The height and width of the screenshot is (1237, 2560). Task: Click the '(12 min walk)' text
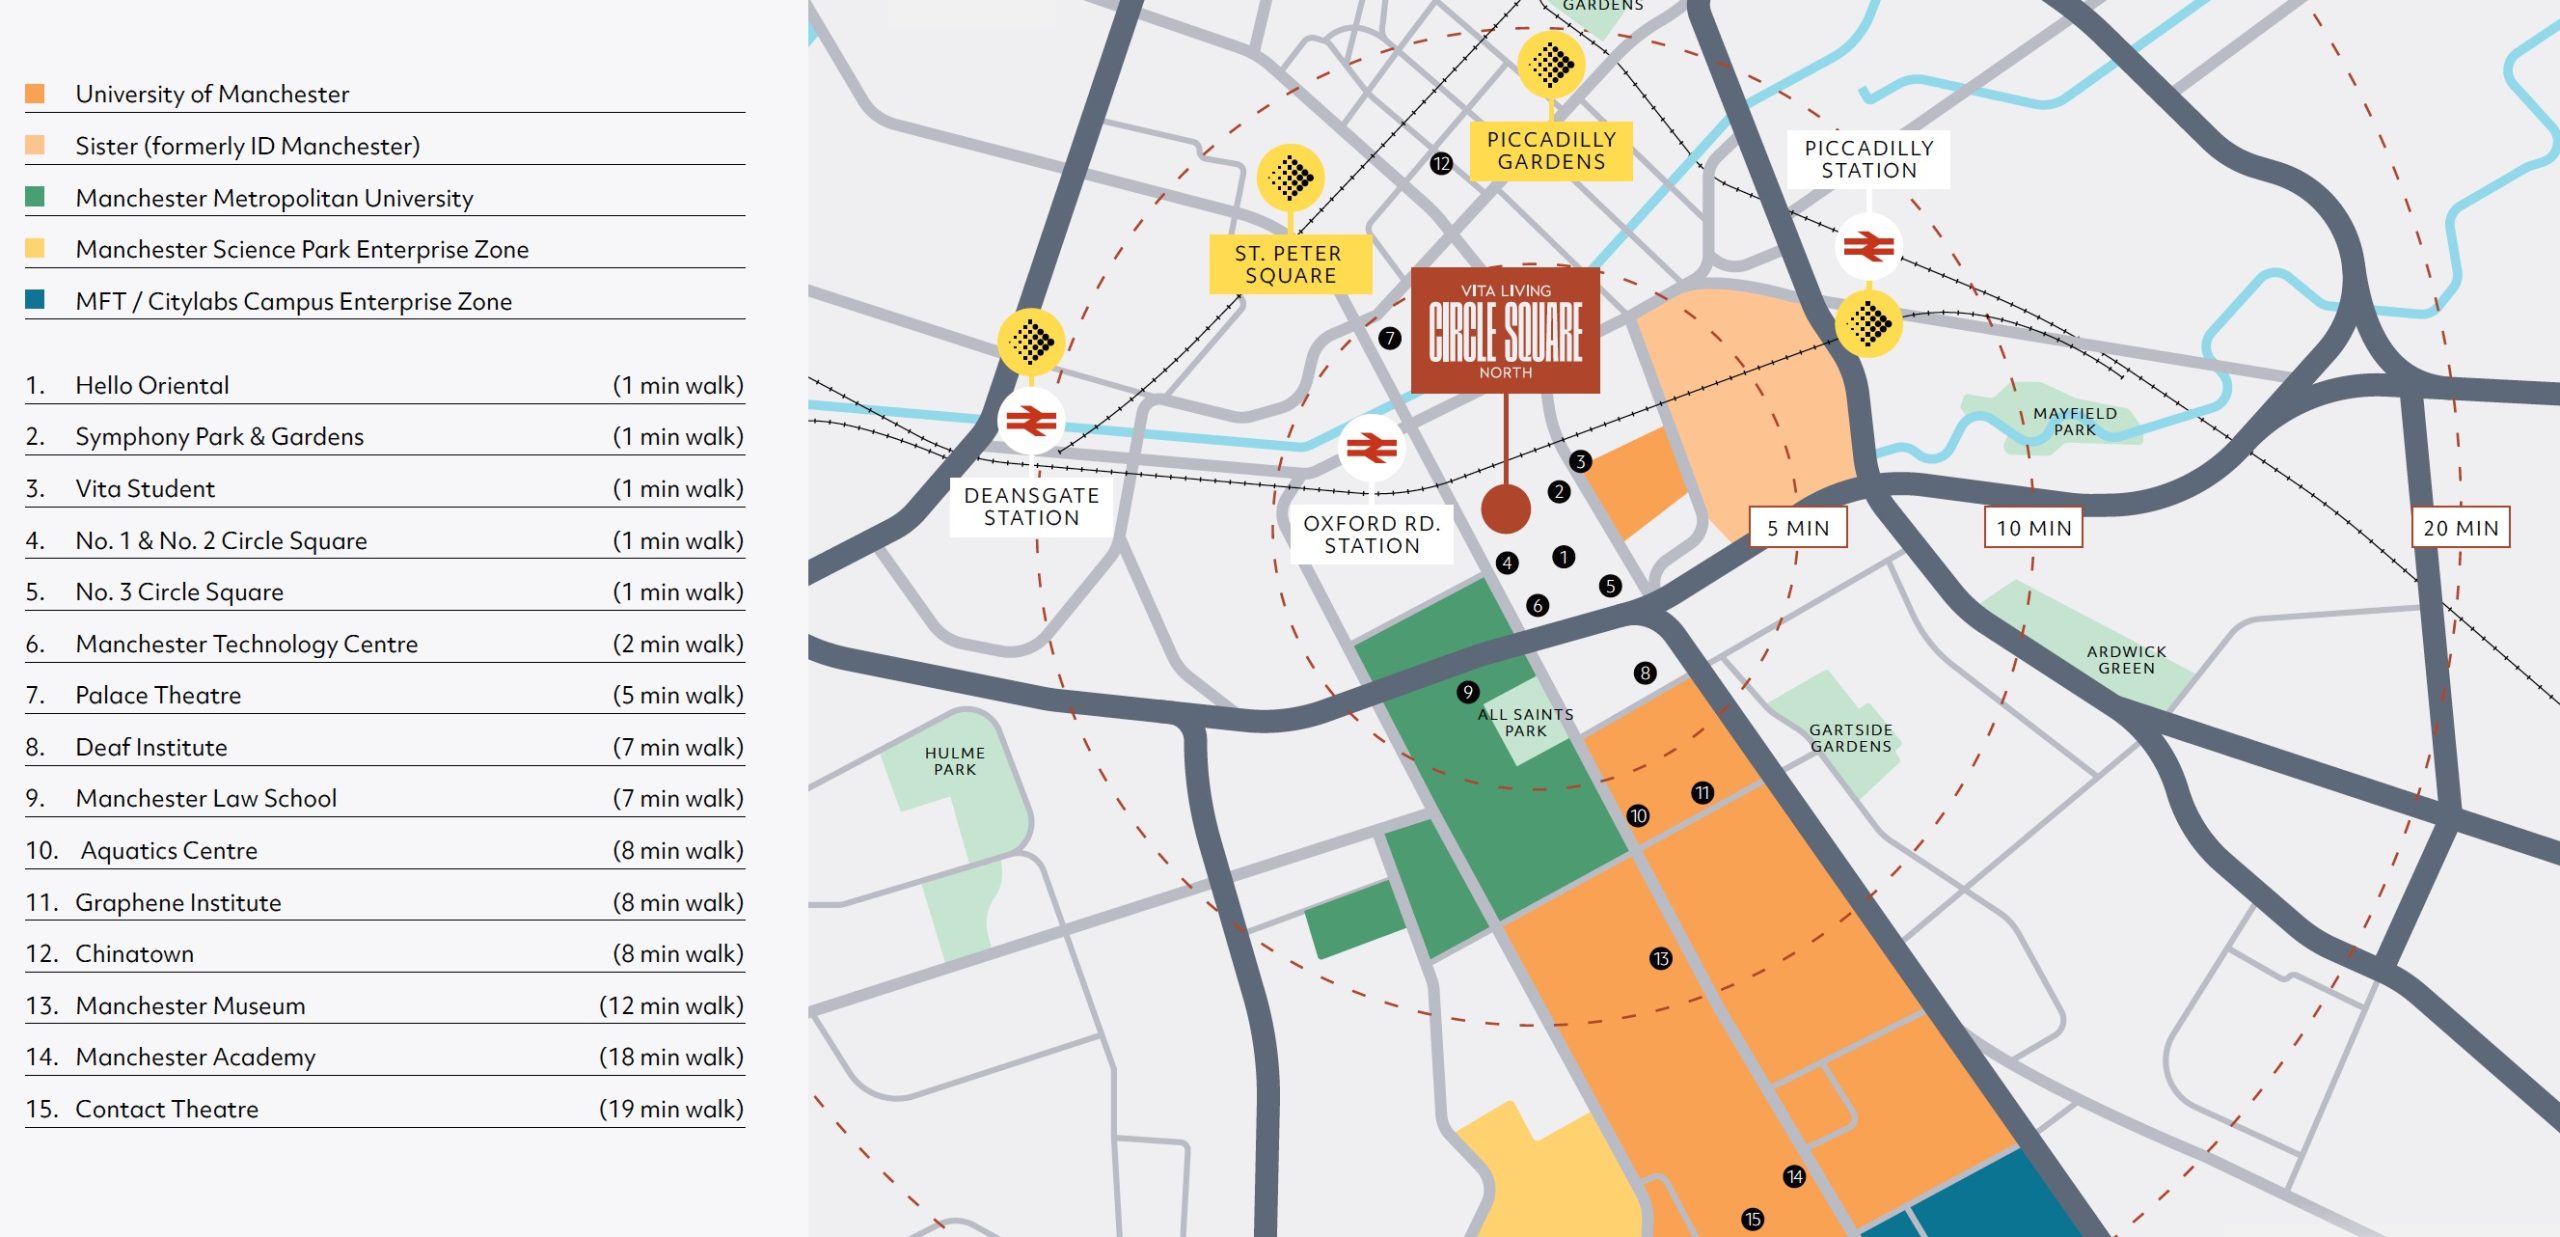671,1005
